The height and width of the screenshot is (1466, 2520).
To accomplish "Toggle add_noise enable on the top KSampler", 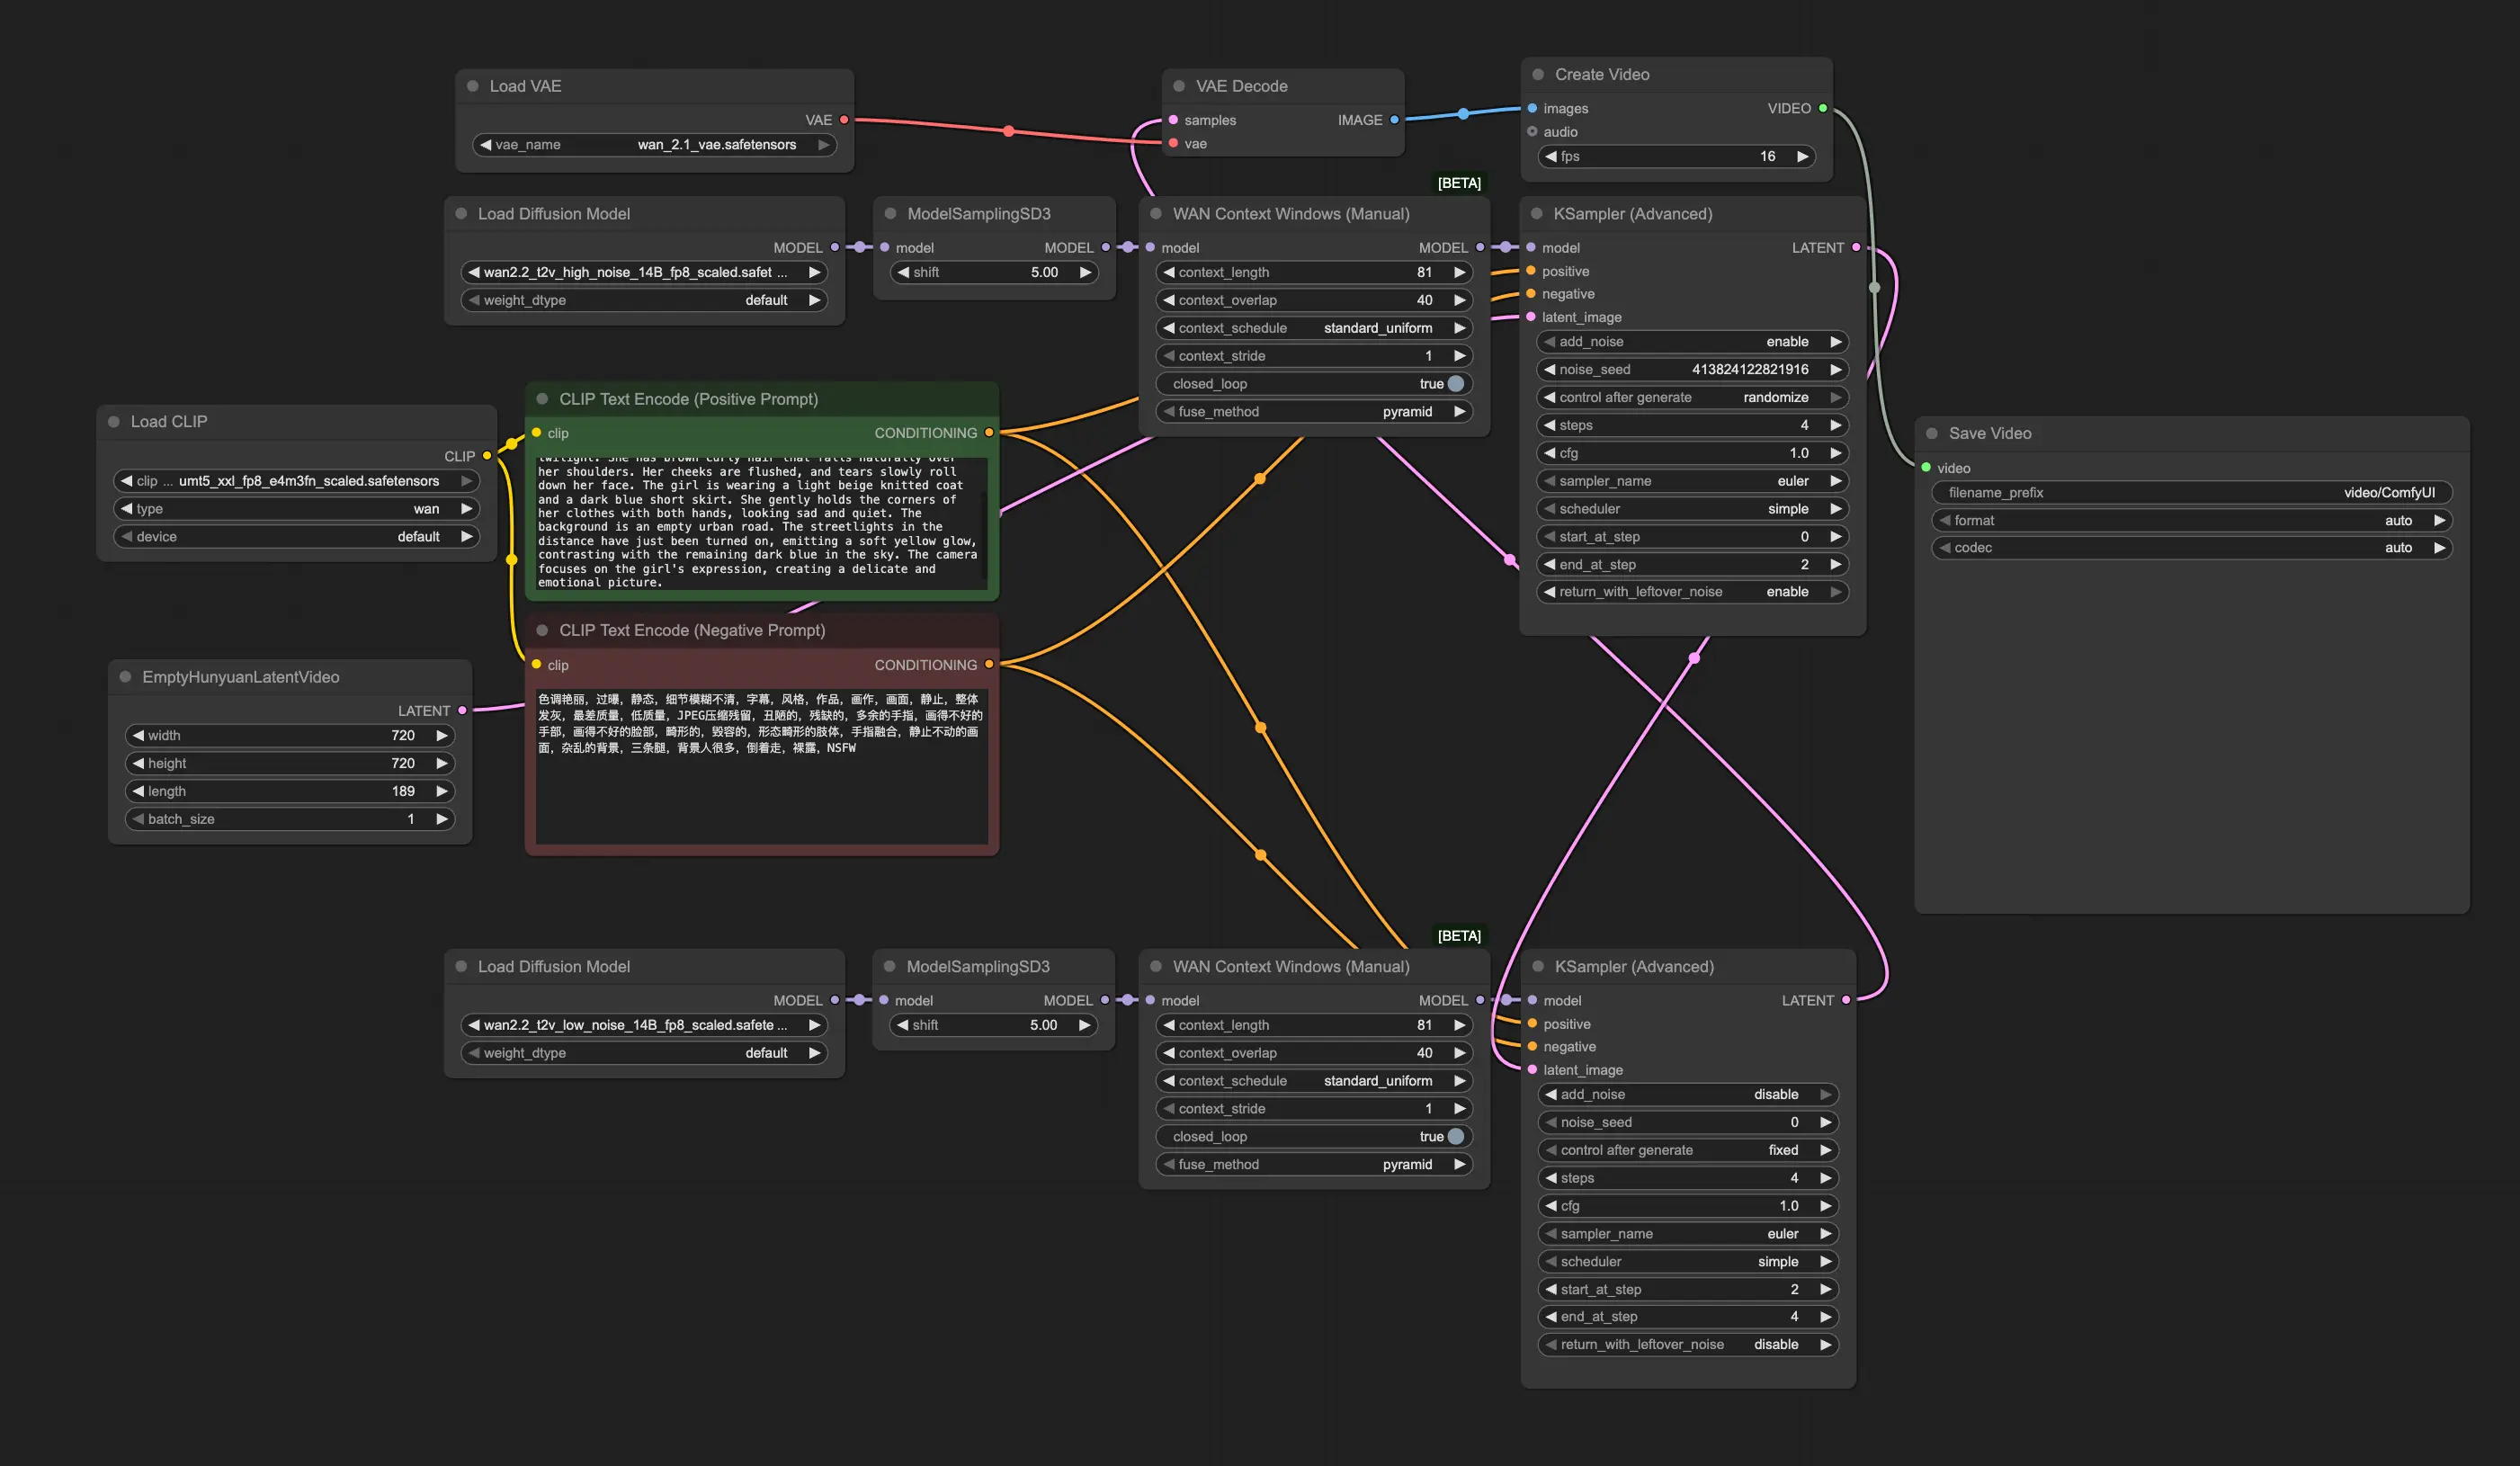I will coord(1692,342).
